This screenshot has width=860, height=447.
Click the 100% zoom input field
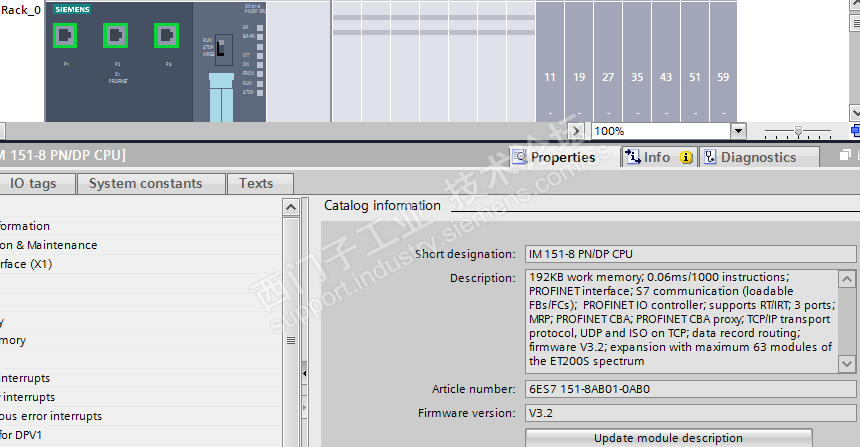pos(661,131)
